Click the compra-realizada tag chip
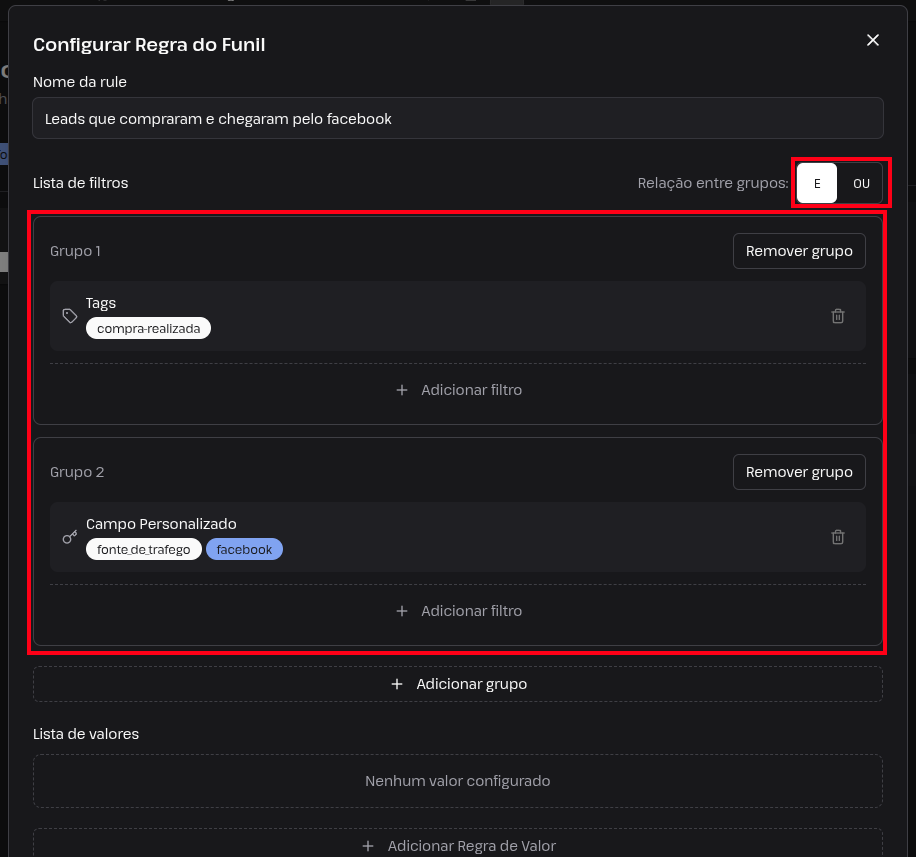Screen dimensions: 916x857 point(148,328)
